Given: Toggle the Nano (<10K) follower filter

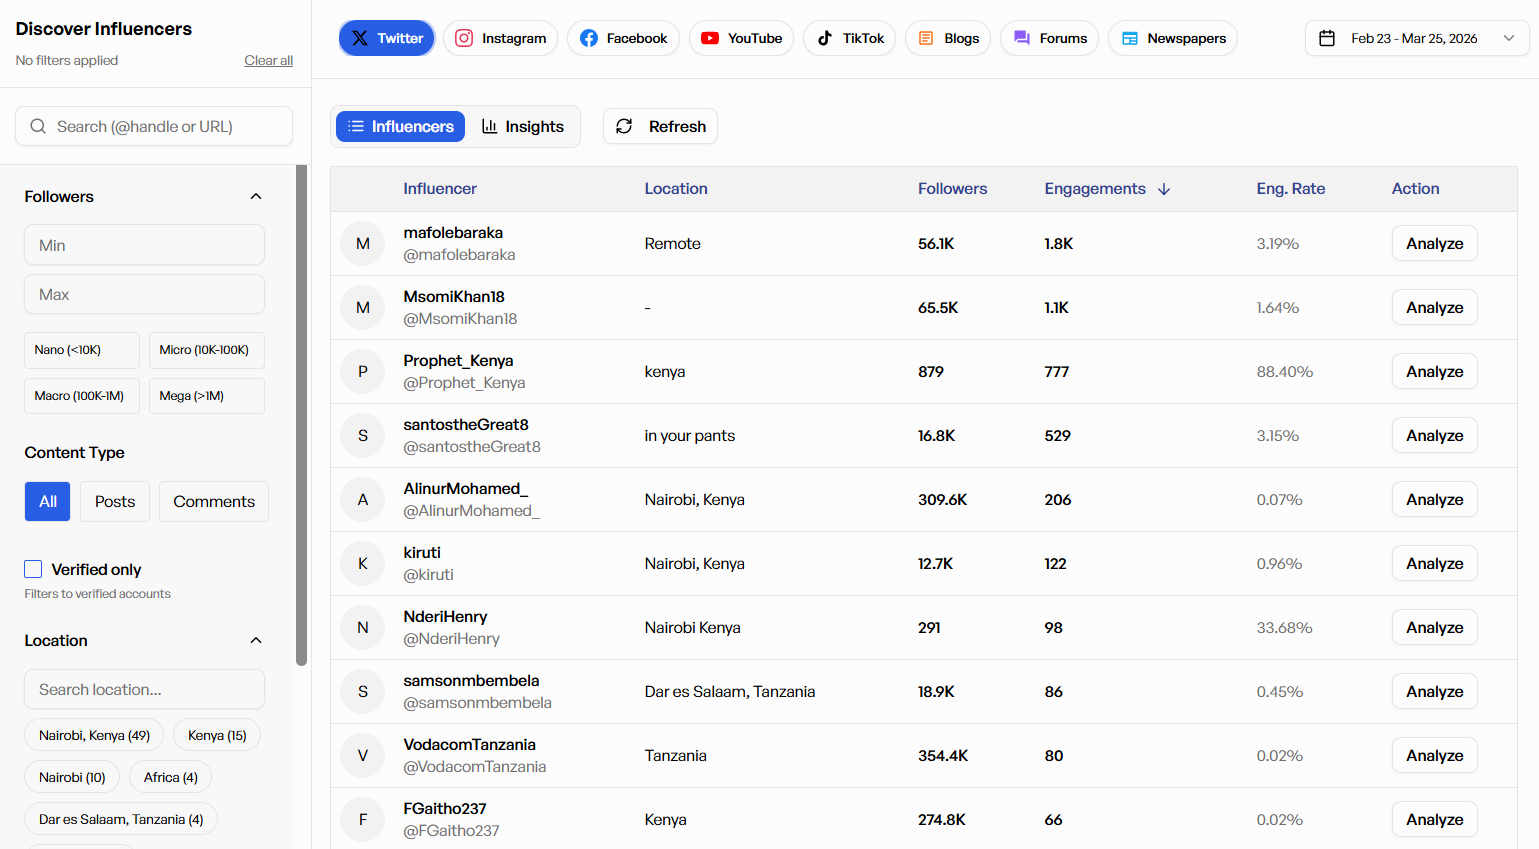Looking at the screenshot, I should point(82,350).
